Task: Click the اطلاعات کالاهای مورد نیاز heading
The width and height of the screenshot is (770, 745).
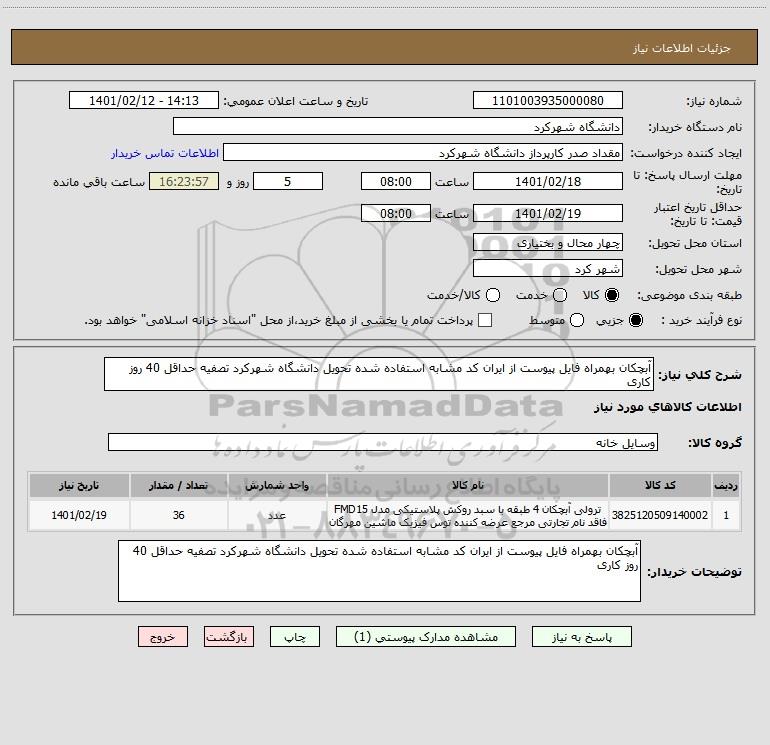Action: (667, 407)
